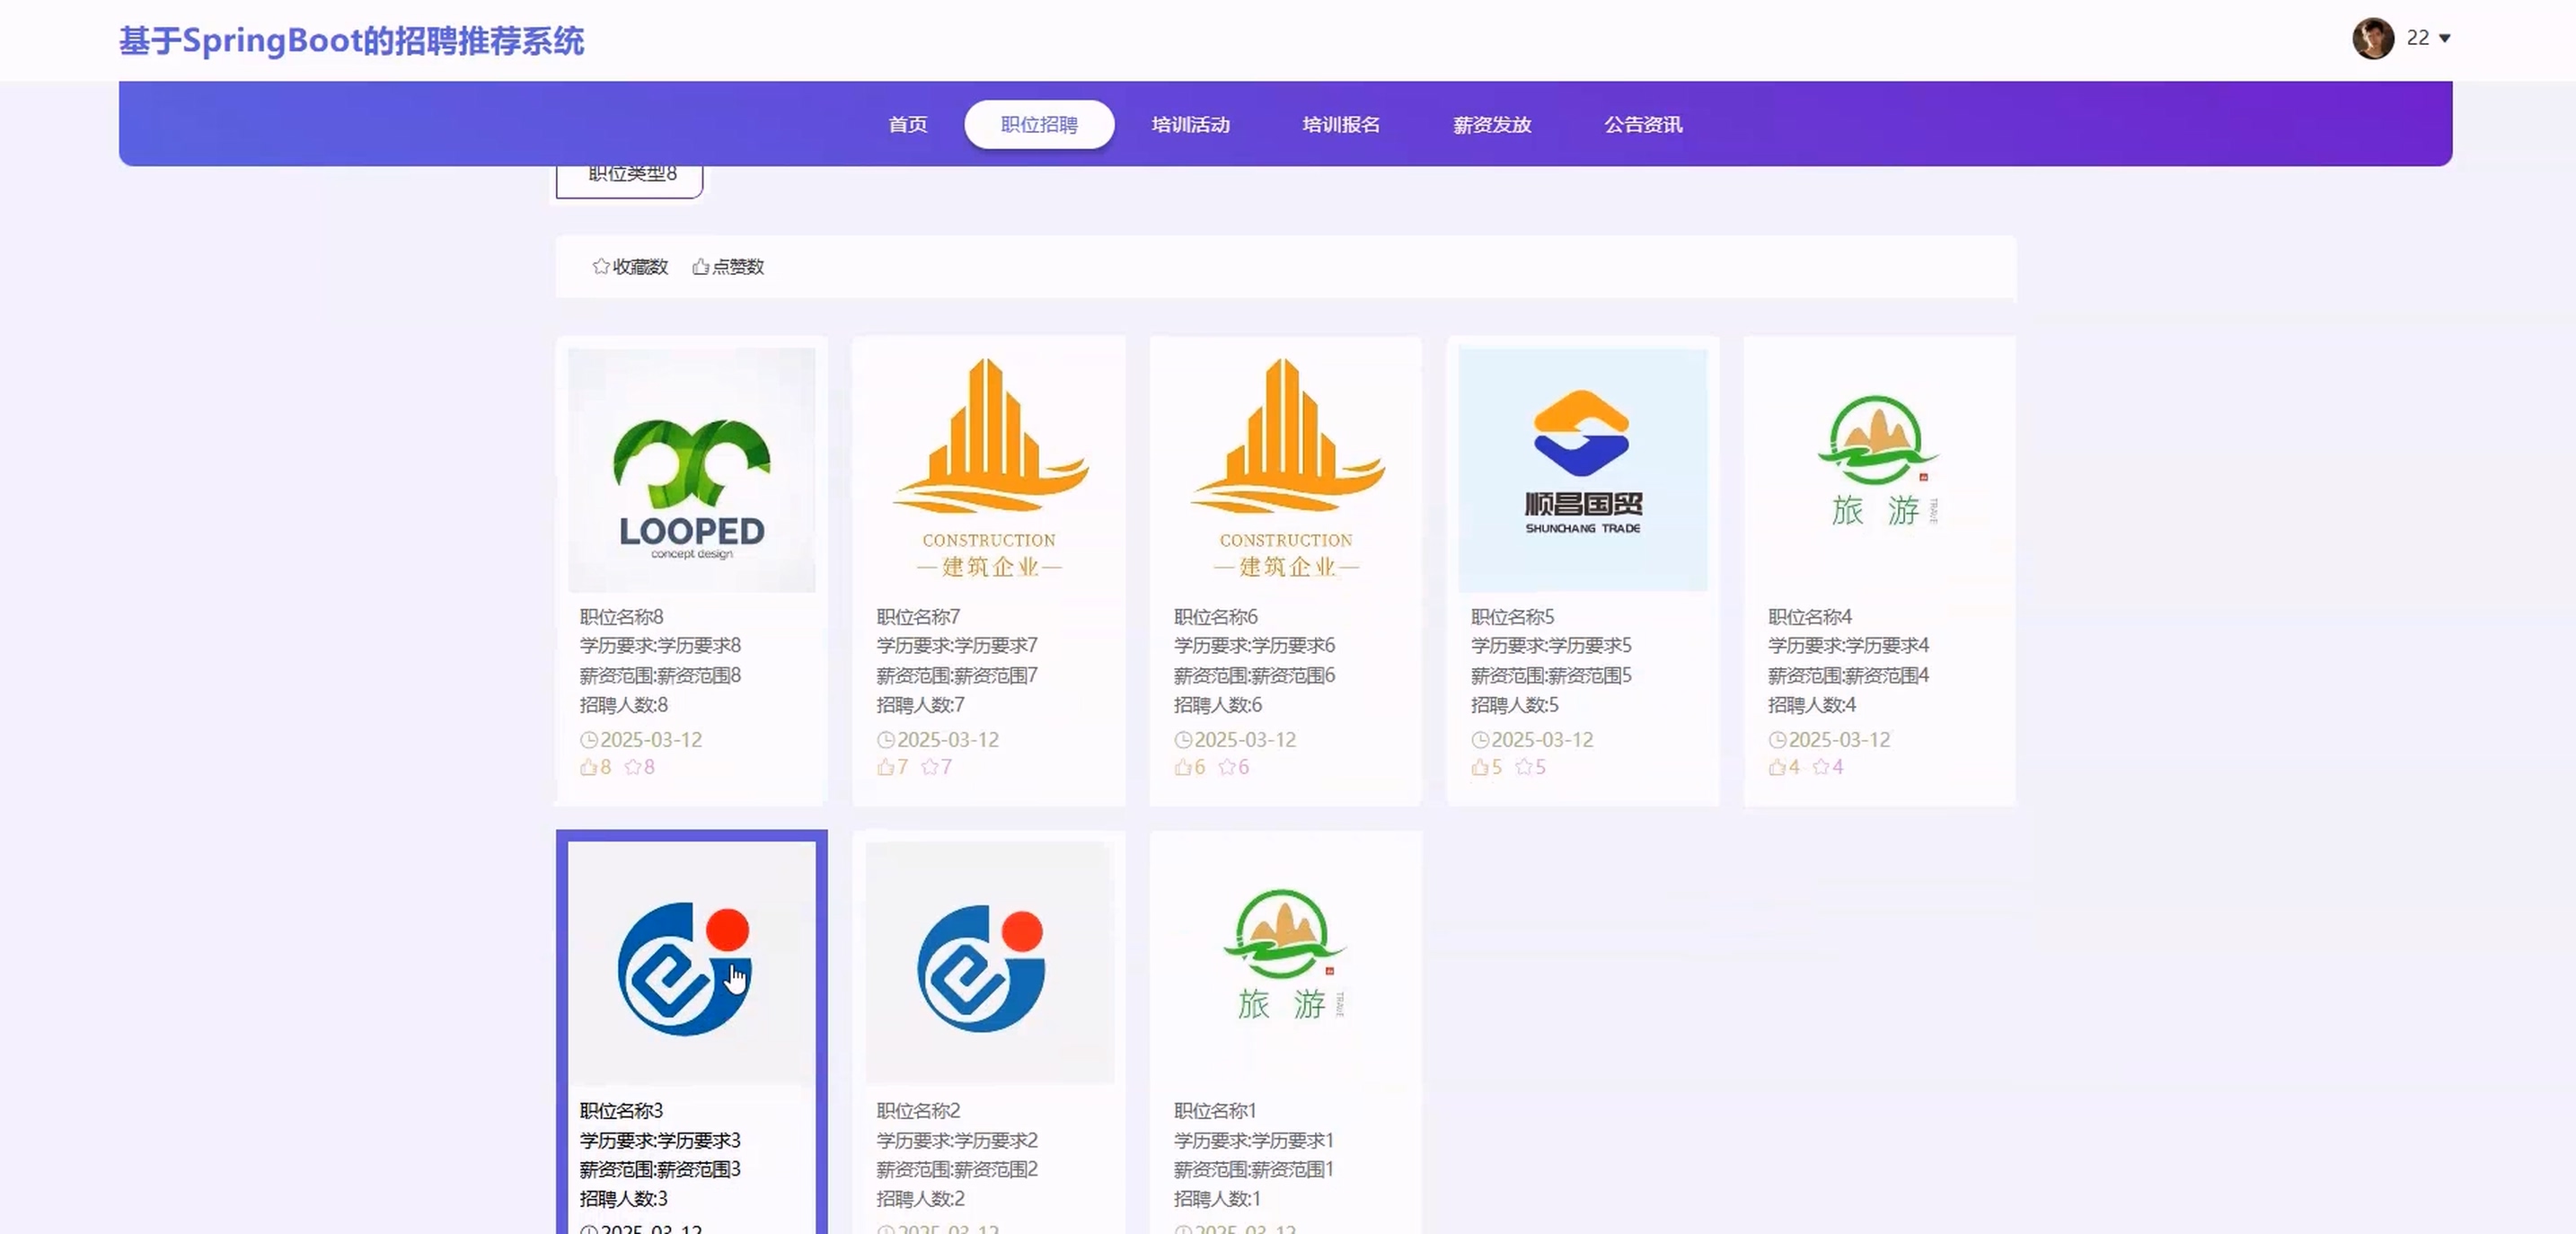Click the star icon on 职位名称5 card
The width and height of the screenshot is (2576, 1234).
1524,767
